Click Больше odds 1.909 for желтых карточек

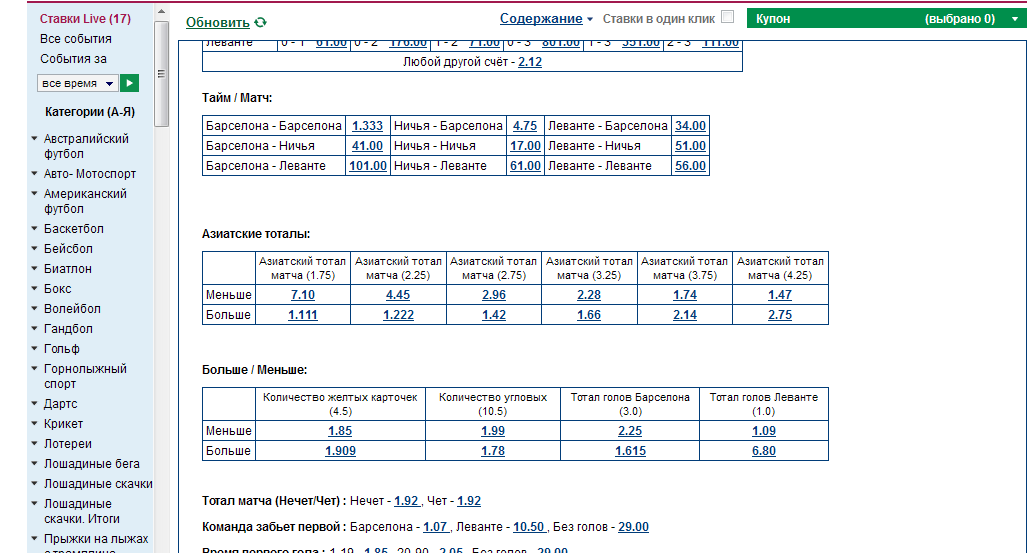pos(340,451)
